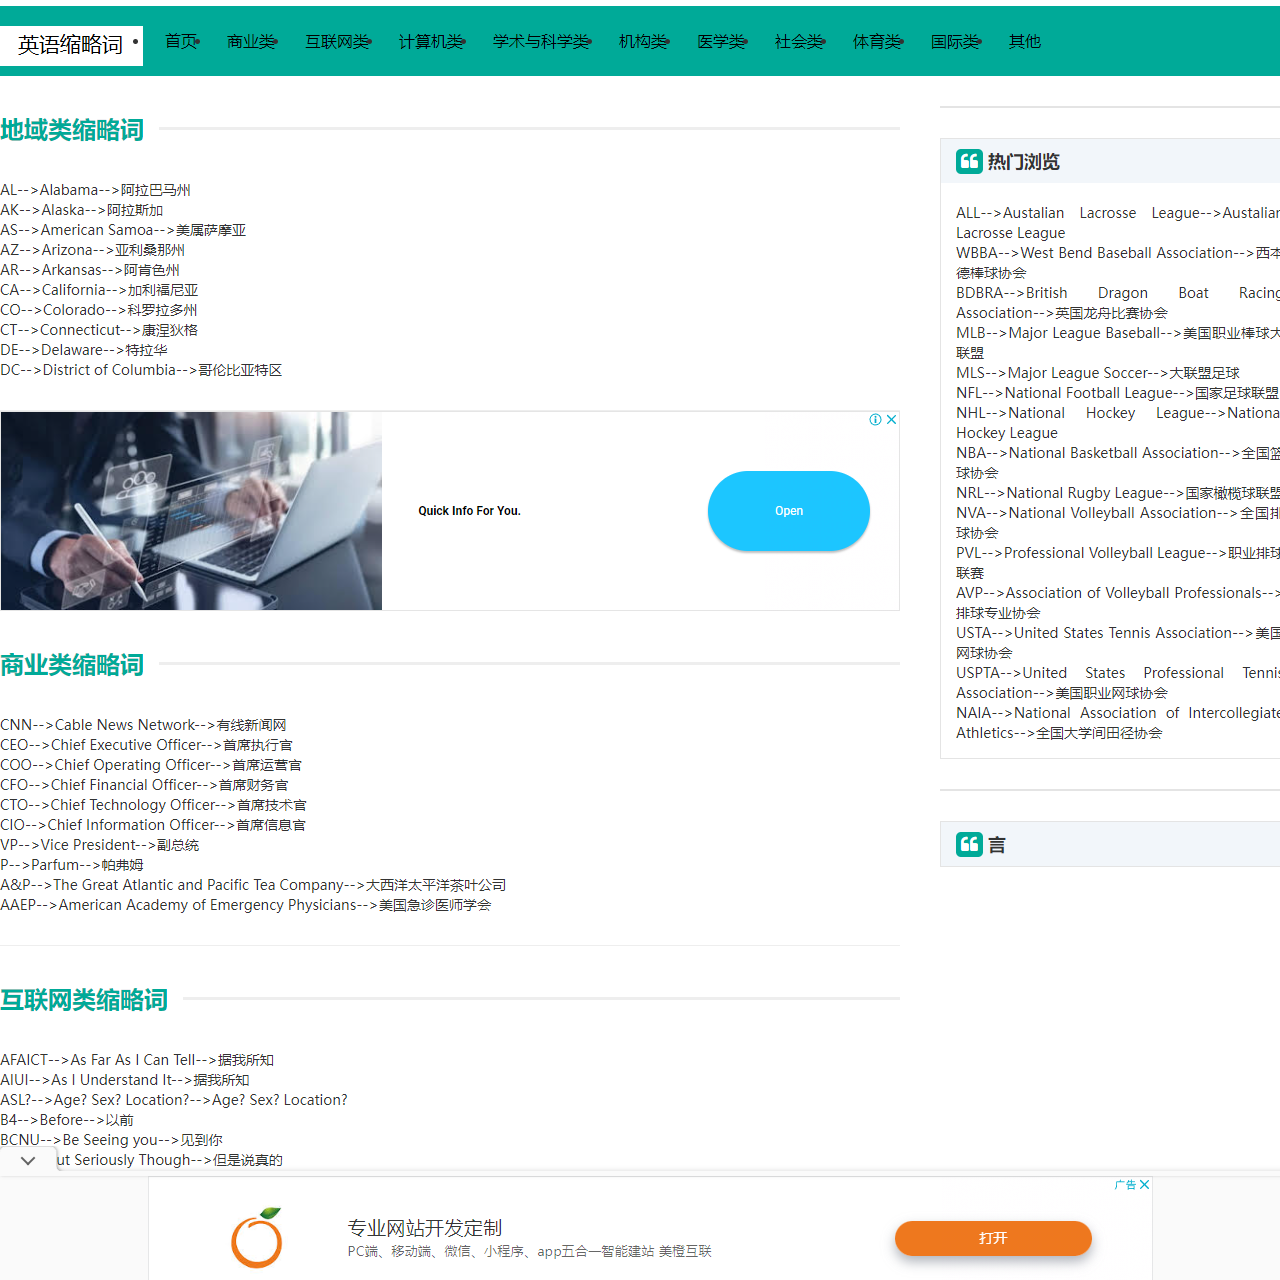Viewport: 1280px width, 1280px height.
Task: Close the Quick Info banner ad
Action: (x=891, y=420)
